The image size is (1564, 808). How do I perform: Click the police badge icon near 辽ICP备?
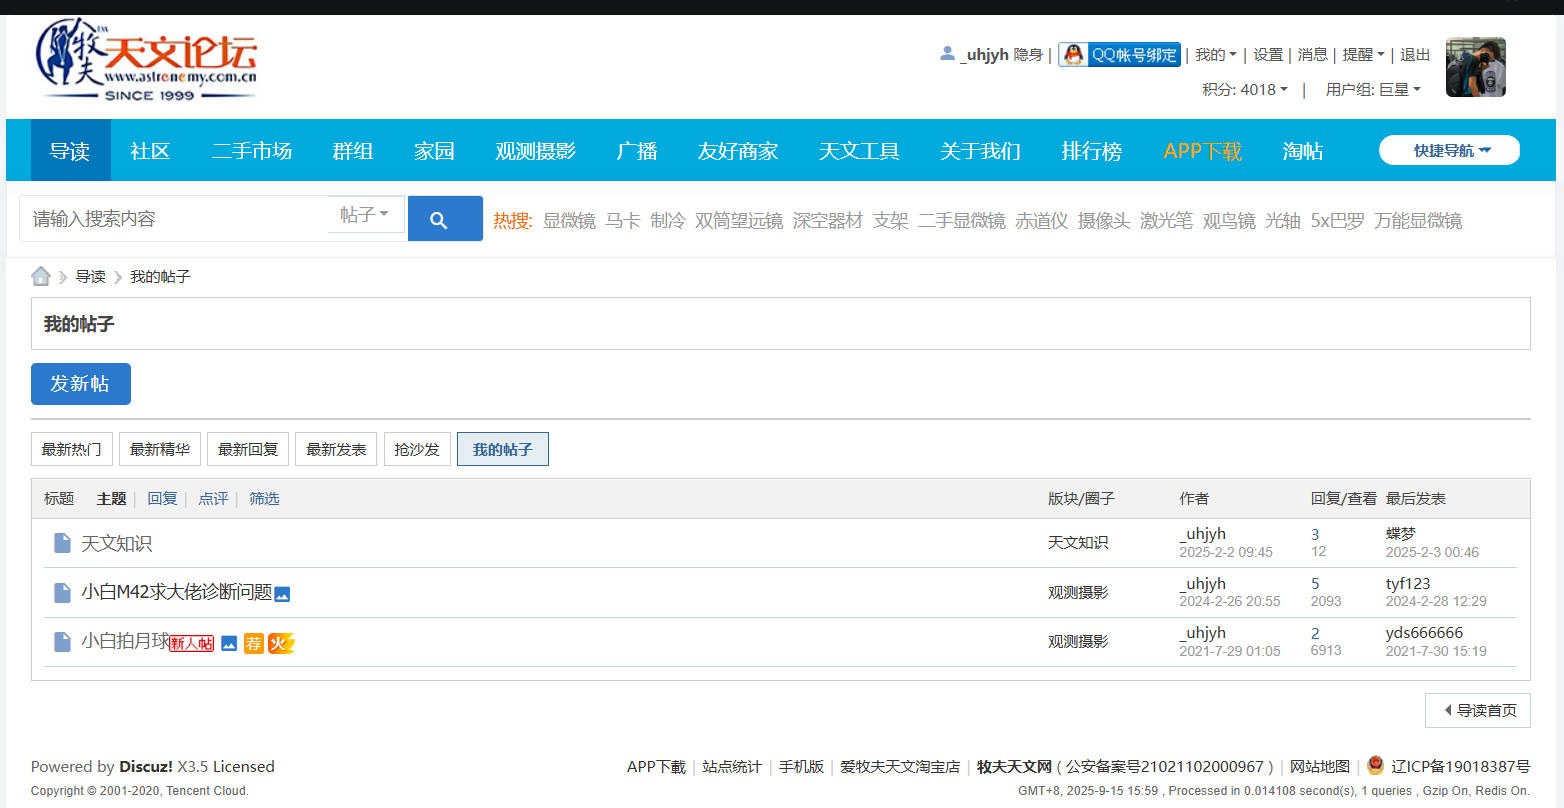click(x=1376, y=765)
